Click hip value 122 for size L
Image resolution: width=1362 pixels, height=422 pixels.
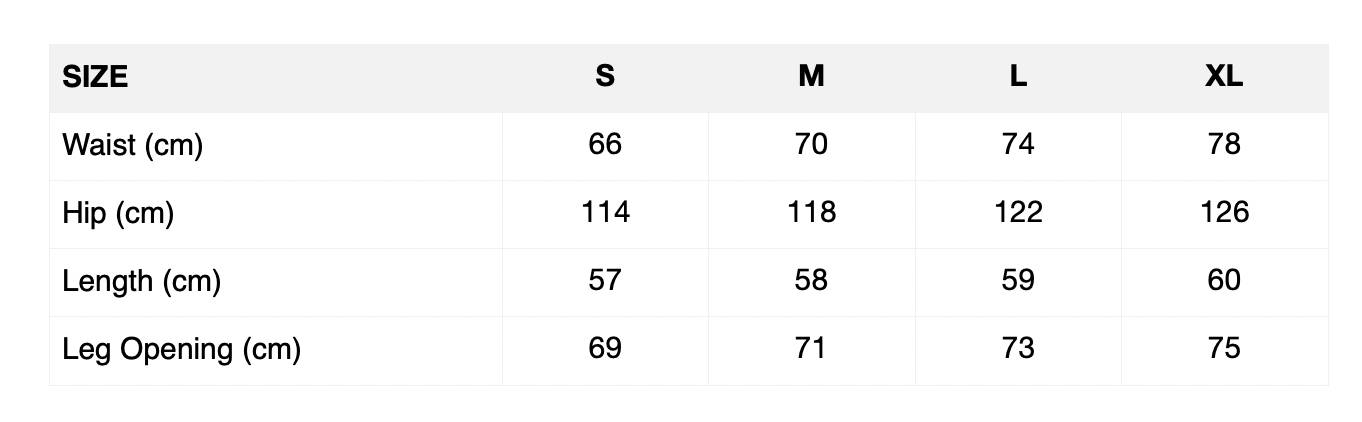(x=1018, y=213)
